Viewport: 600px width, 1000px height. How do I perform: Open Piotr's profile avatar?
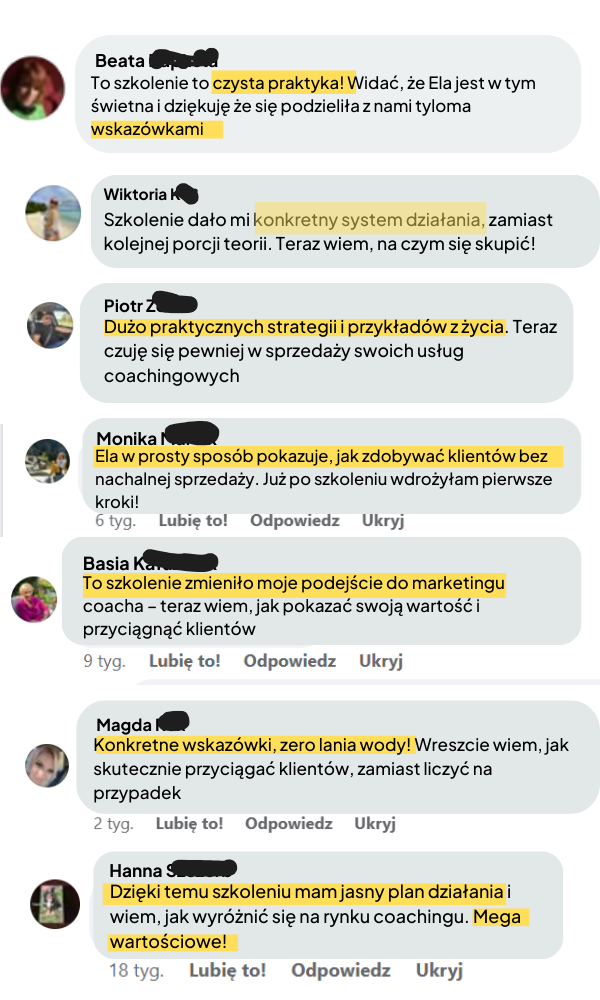50,325
